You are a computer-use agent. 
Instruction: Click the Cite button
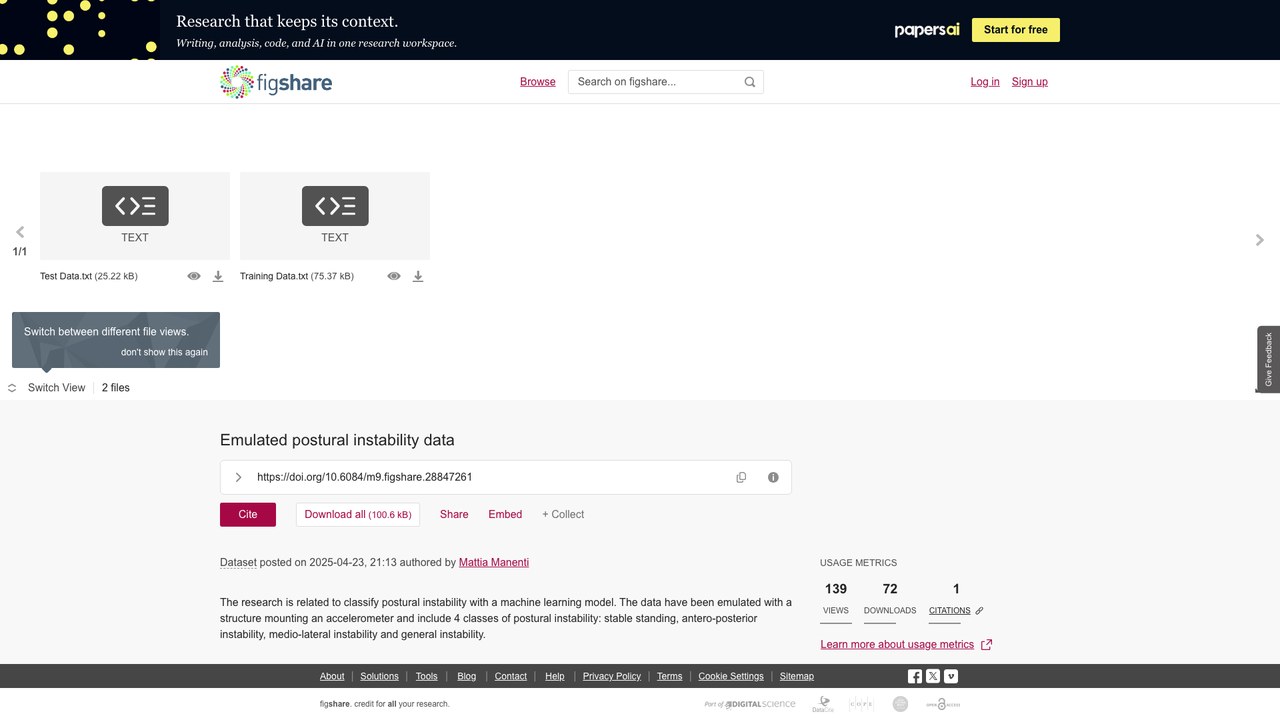pos(248,514)
